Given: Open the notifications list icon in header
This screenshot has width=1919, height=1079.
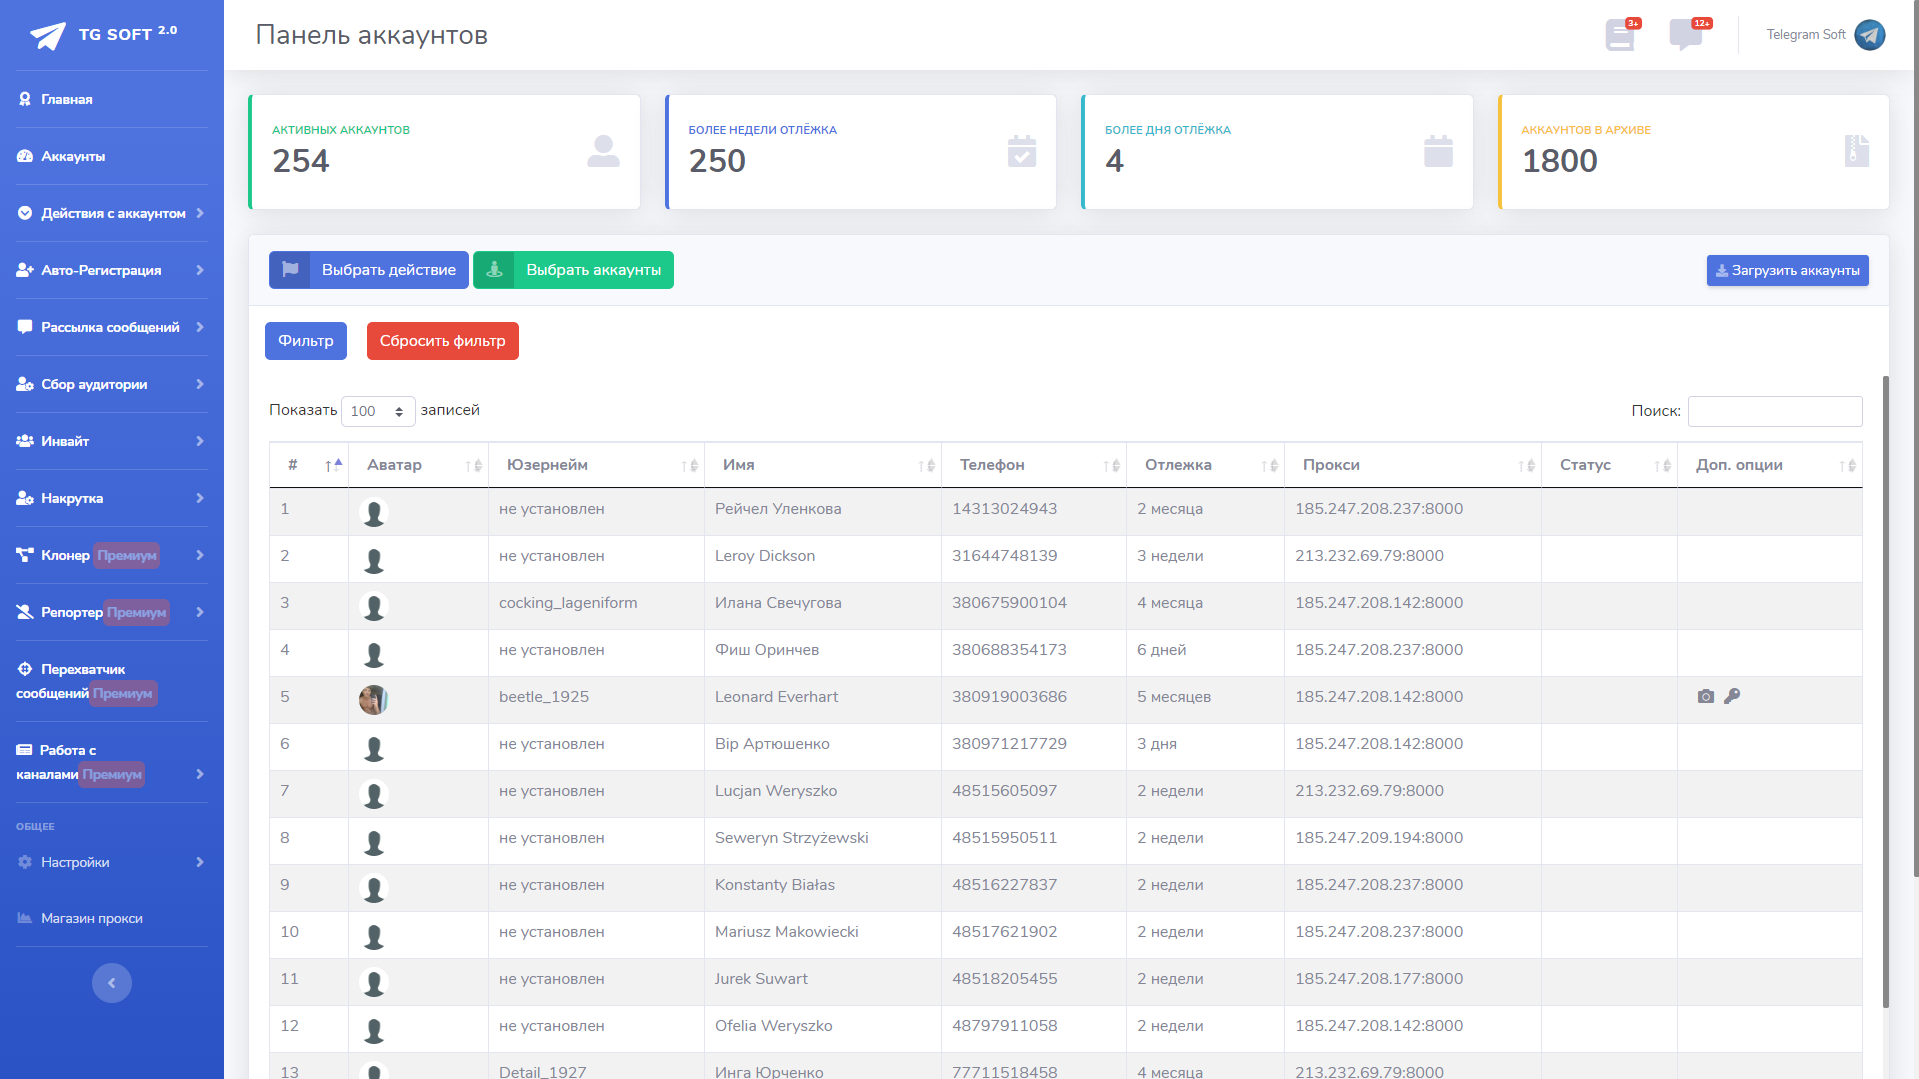Looking at the screenshot, I should (1620, 35).
